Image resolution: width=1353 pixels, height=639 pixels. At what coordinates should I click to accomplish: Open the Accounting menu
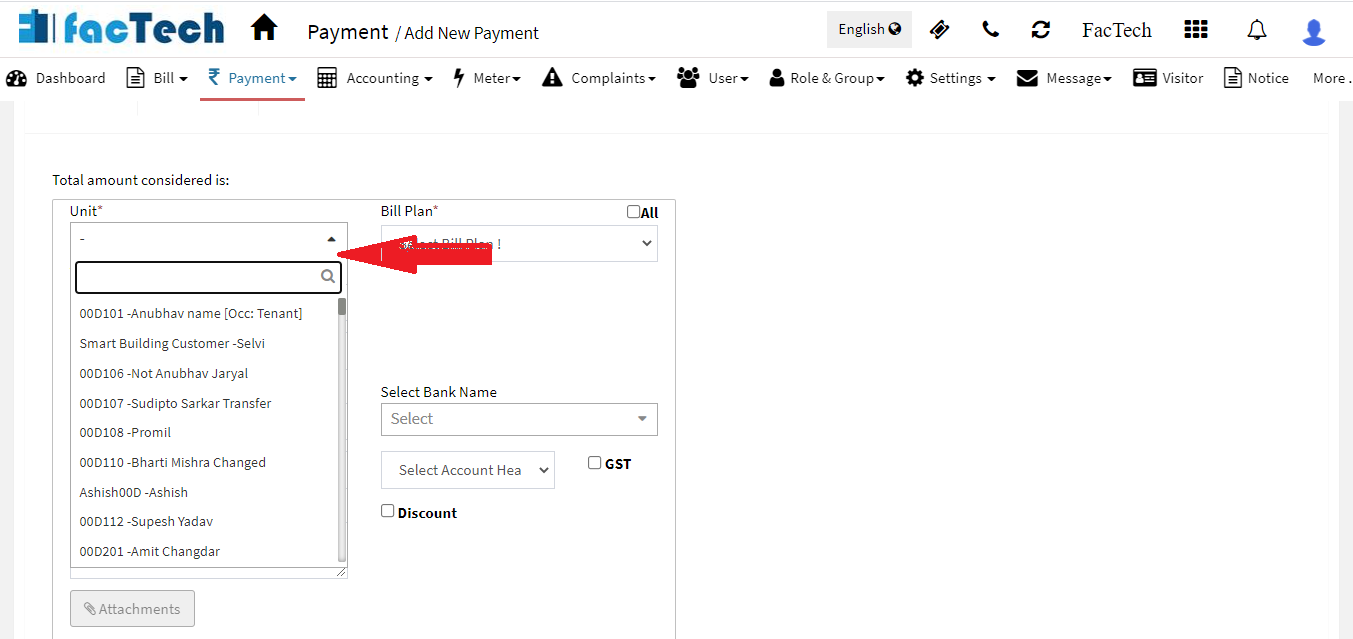point(375,78)
